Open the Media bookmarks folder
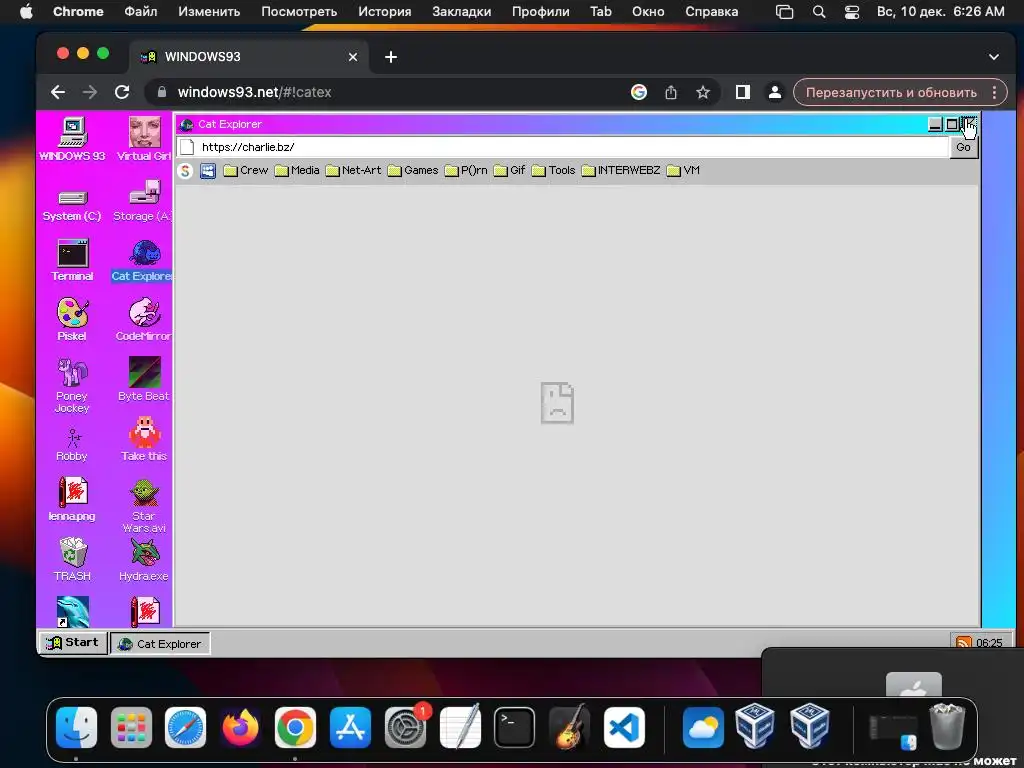1024x768 pixels. [x=297, y=170]
